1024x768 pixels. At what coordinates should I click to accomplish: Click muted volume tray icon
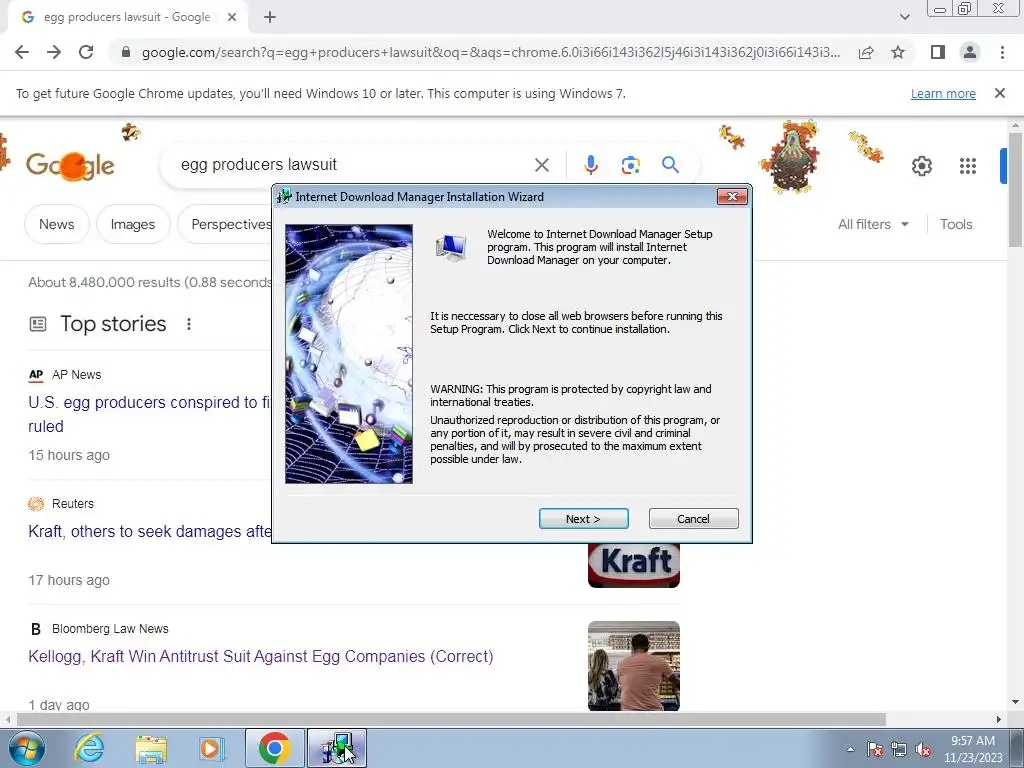click(923, 749)
